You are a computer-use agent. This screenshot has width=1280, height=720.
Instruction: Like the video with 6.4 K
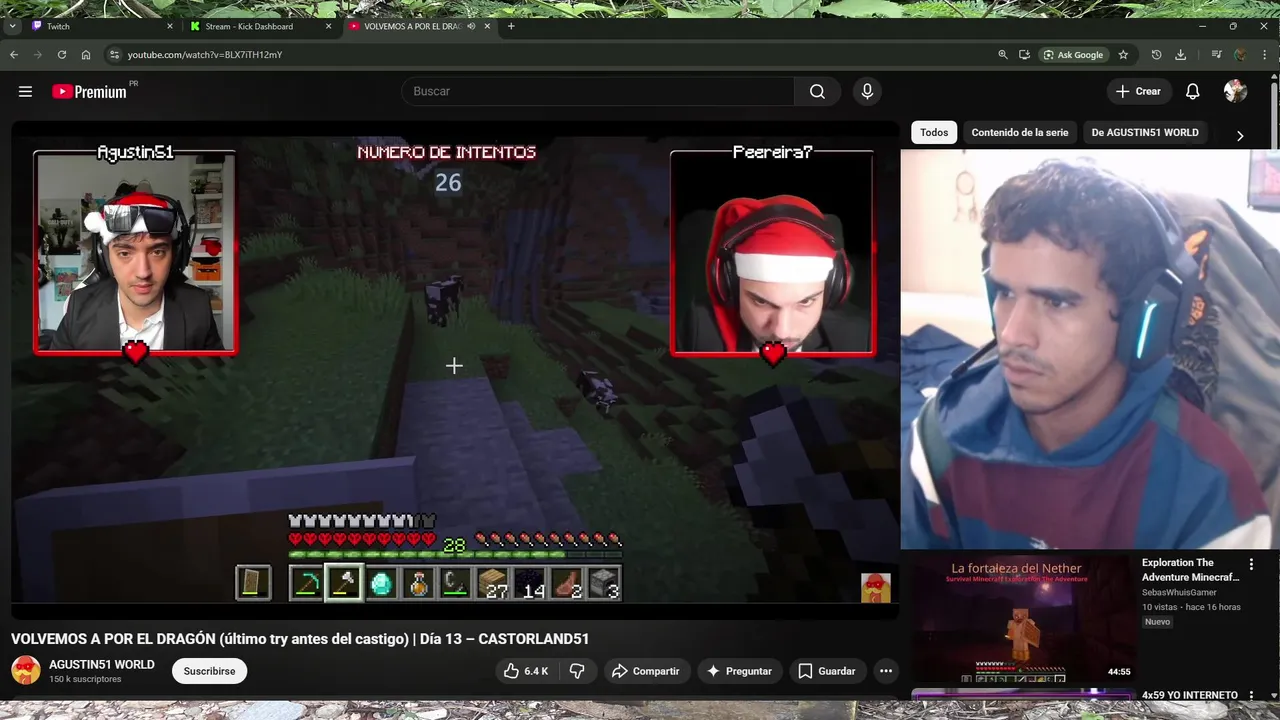click(x=526, y=671)
